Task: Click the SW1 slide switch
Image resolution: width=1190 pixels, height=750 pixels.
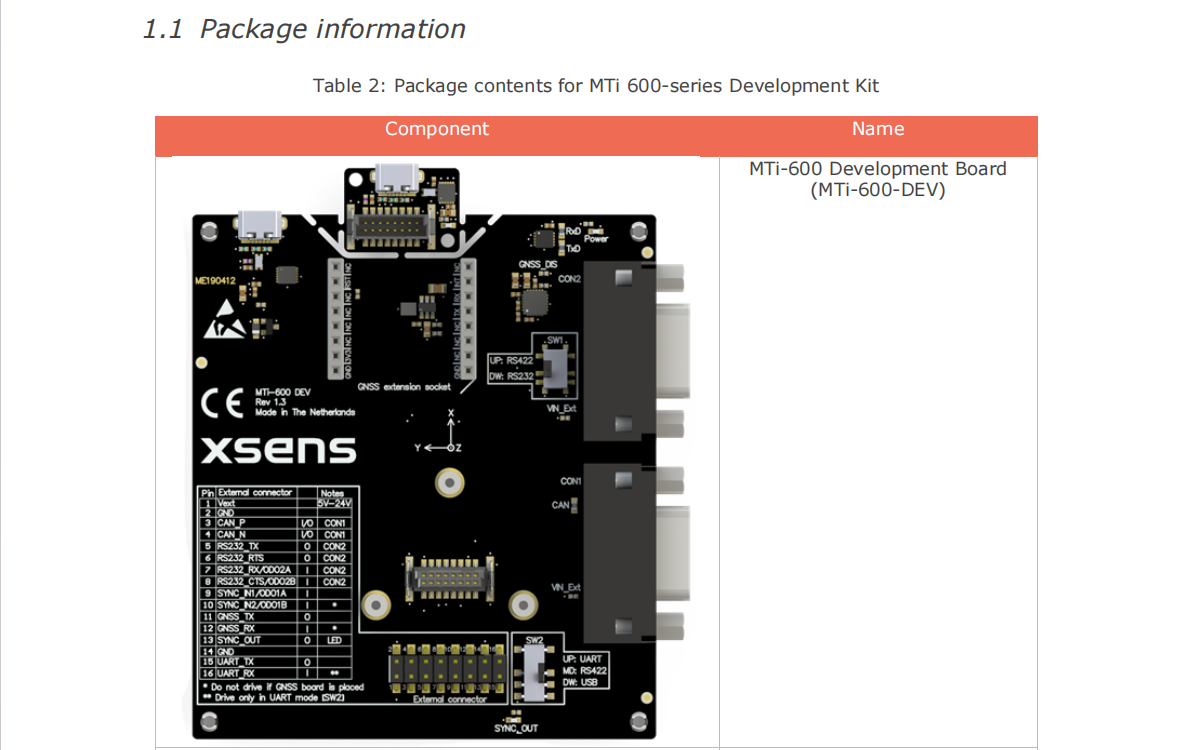Action: point(556,368)
